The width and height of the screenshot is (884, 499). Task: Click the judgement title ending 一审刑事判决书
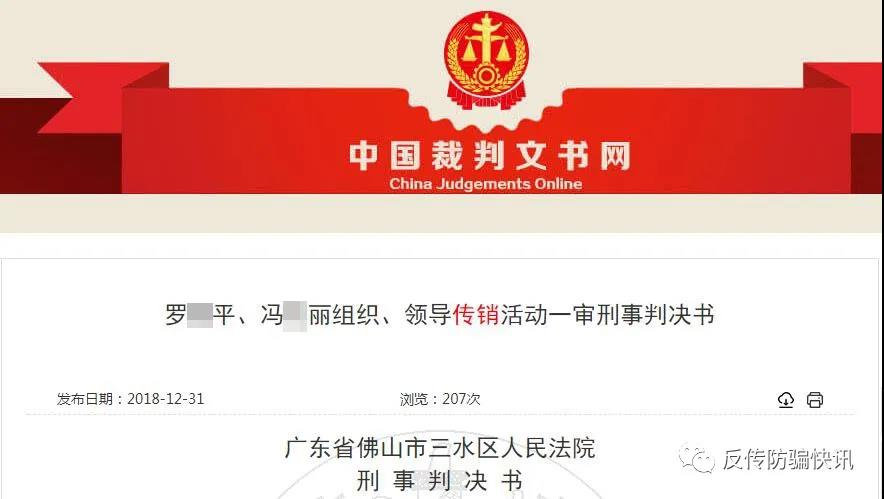point(440,315)
